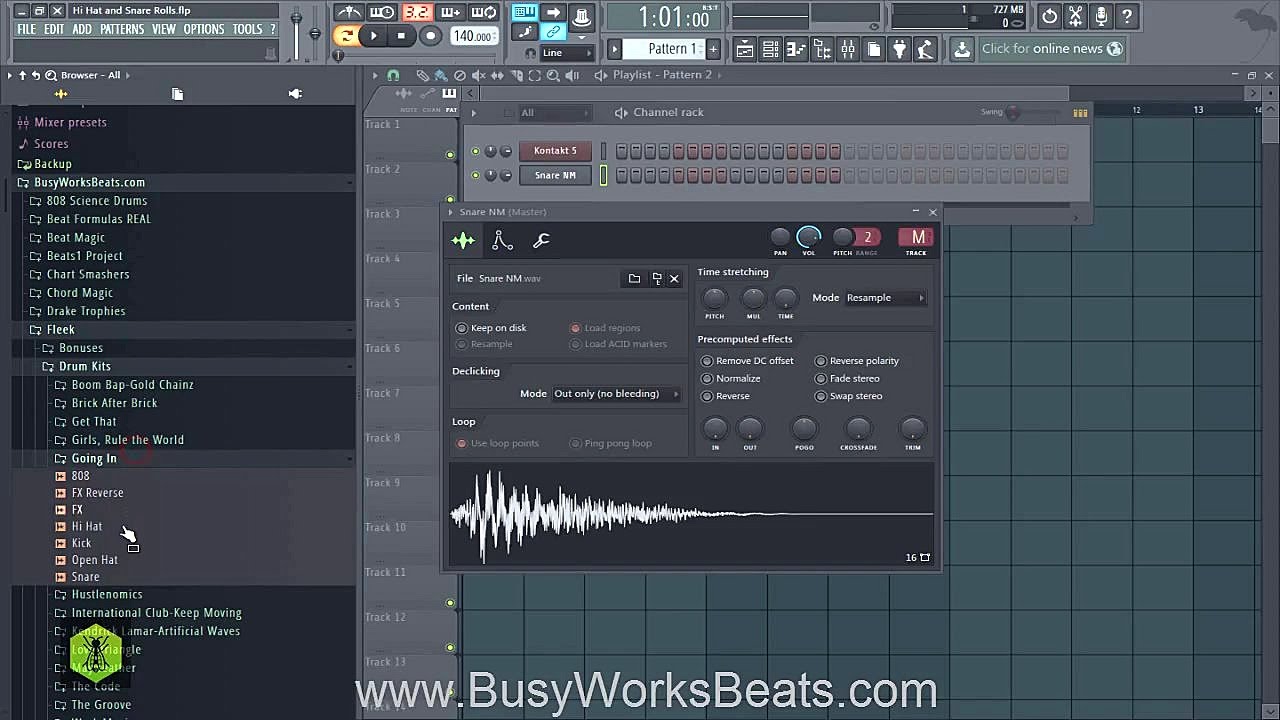Open the VIEW menu
Screen dimensions: 1280x720
164,29
